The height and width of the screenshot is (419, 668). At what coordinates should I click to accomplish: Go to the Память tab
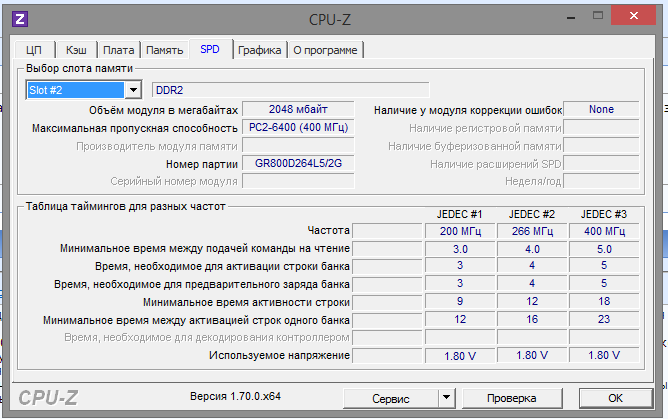click(x=164, y=49)
